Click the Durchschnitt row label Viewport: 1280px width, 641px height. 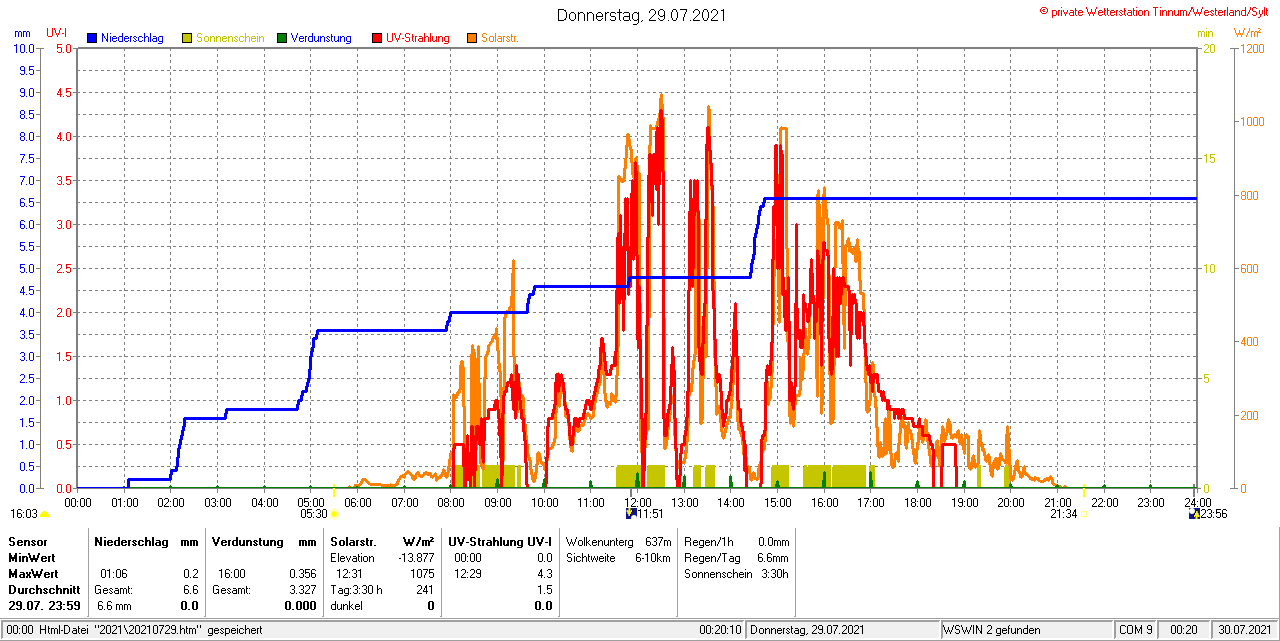pyautogui.click(x=44, y=590)
